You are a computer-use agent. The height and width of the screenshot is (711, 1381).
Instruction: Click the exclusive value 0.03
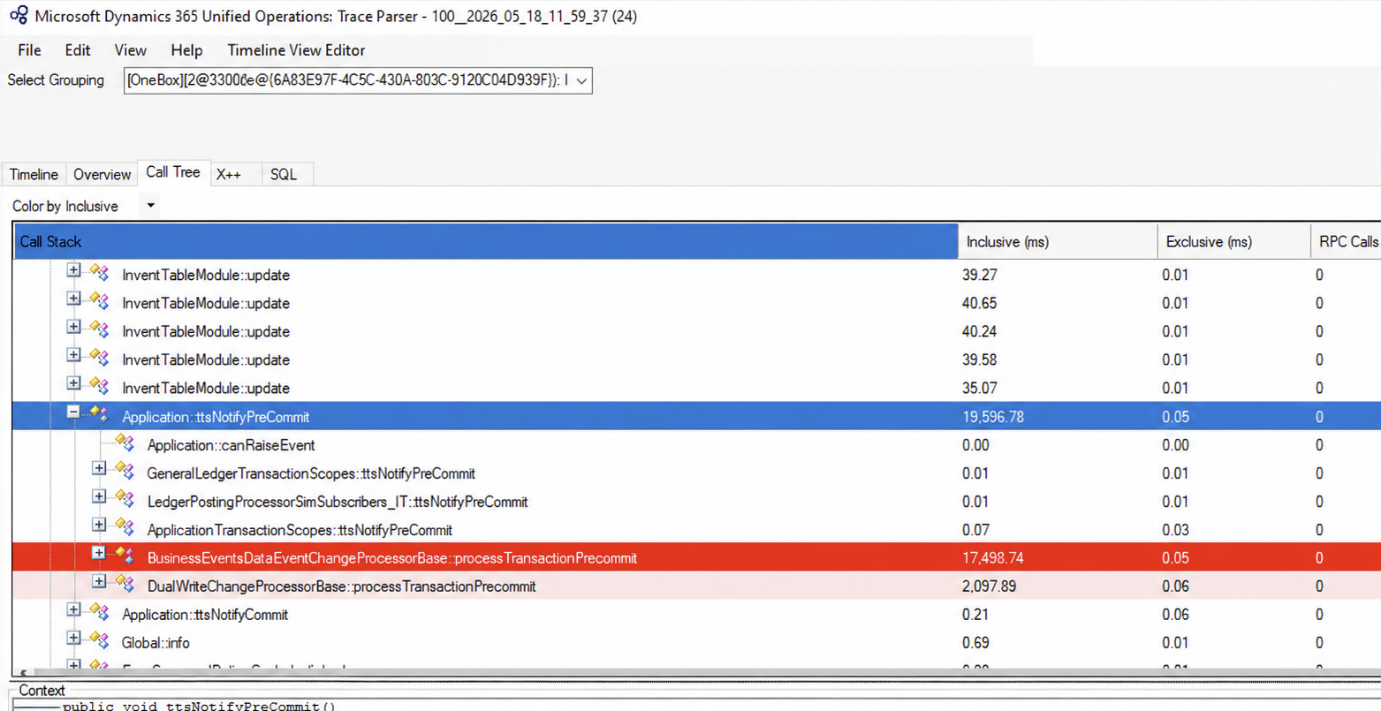tap(1175, 530)
